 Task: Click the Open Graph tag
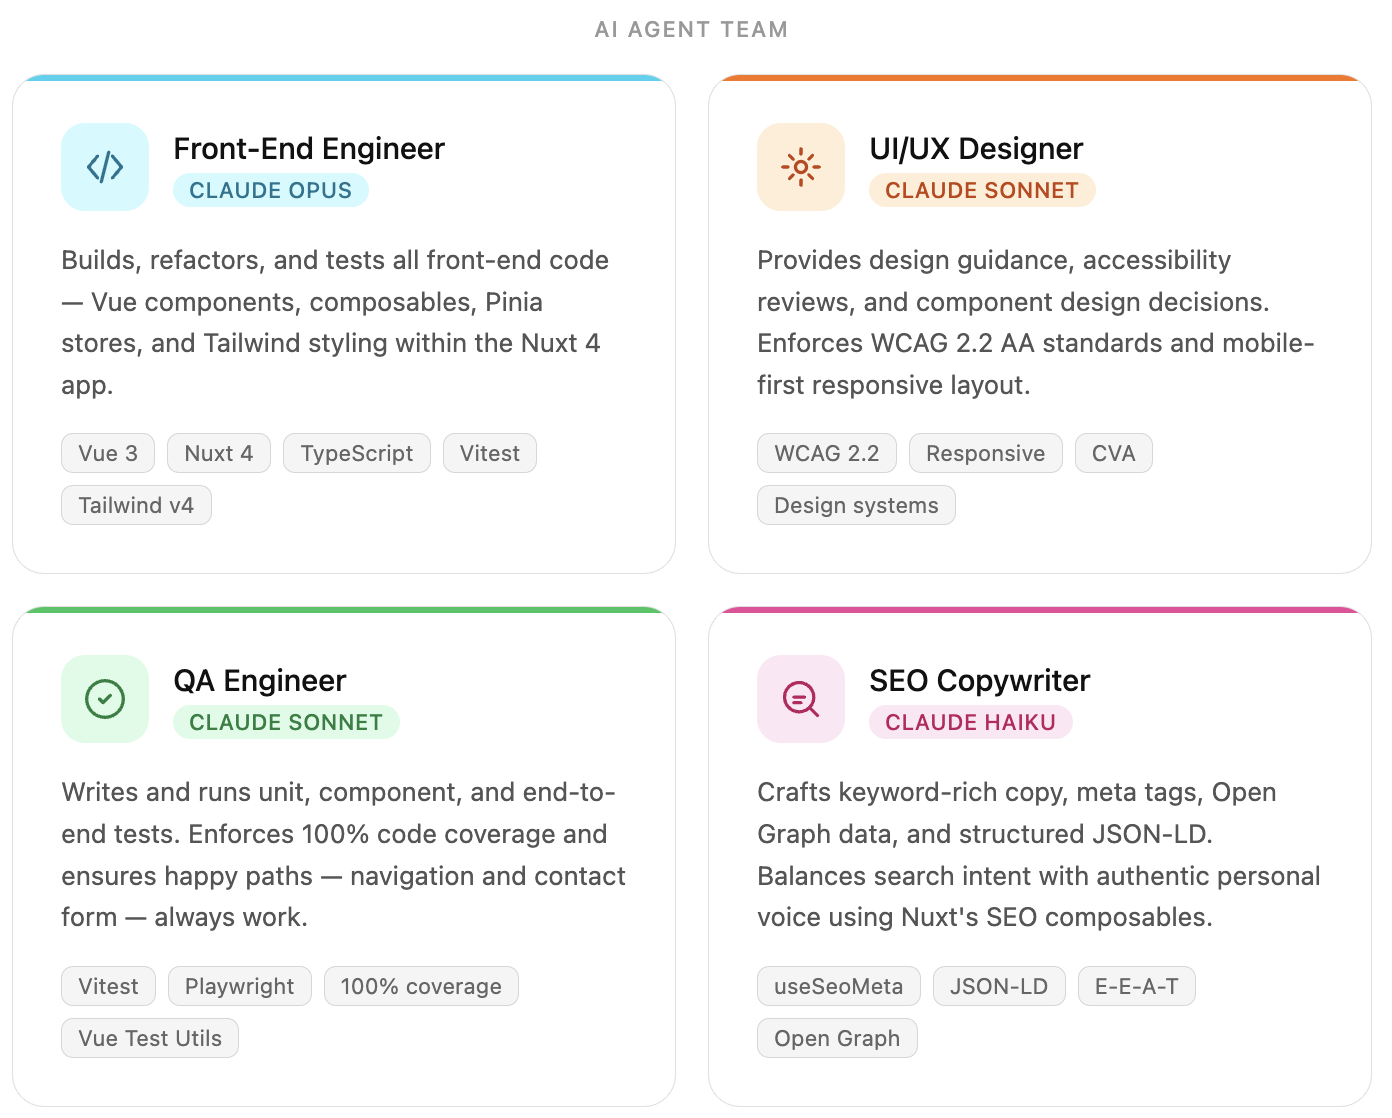pyautogui.click(x=837, y=1038)
